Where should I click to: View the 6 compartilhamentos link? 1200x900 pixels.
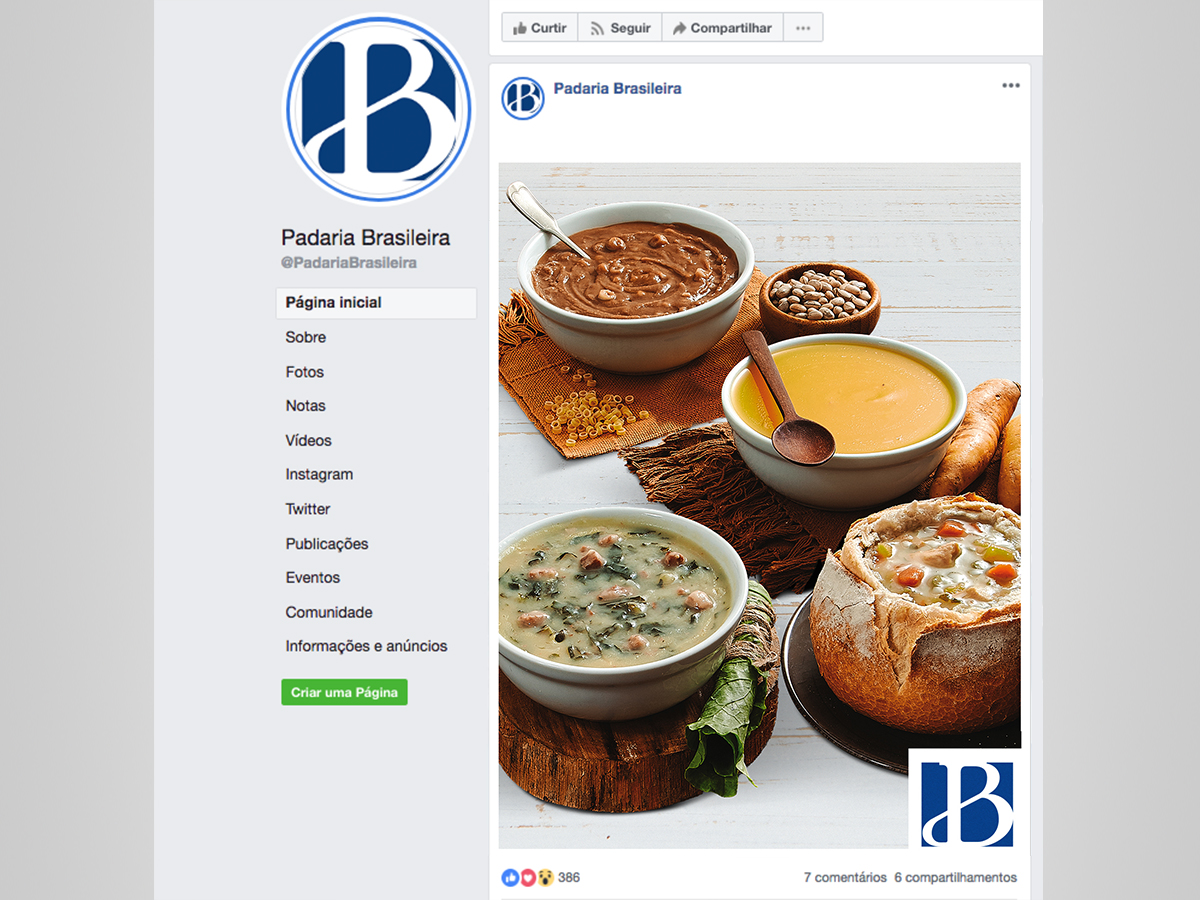956,878
